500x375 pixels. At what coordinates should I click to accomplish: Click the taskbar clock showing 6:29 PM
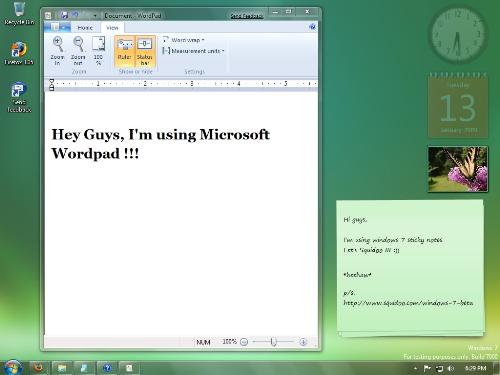point(476,368)
